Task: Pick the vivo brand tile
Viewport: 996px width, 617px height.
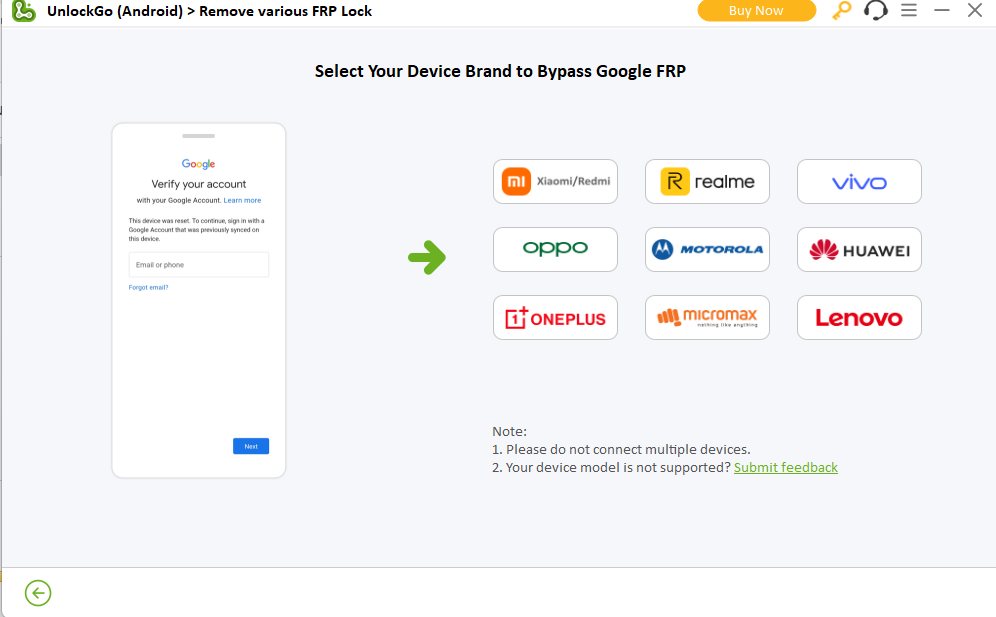Action: point(859,182)
